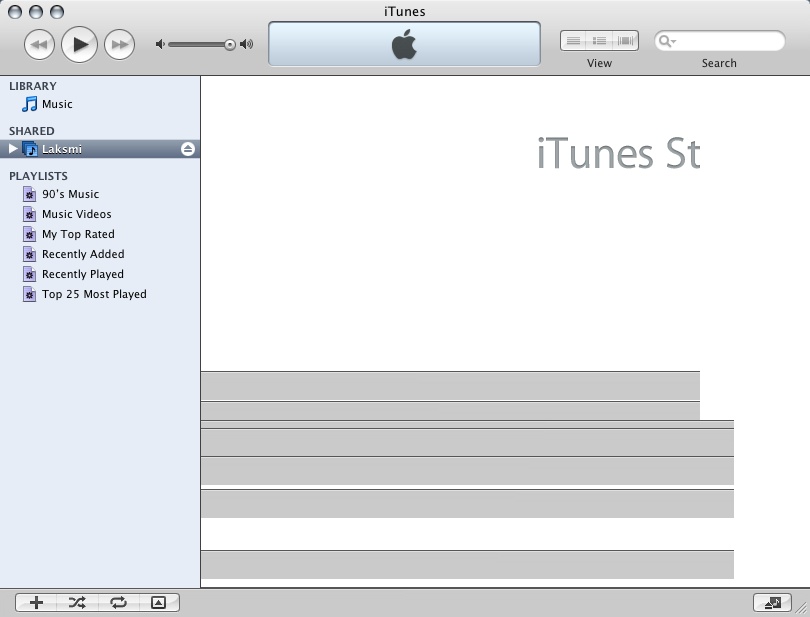Skip forward to the next track
The image size is (810, 617).
[119, 45]
